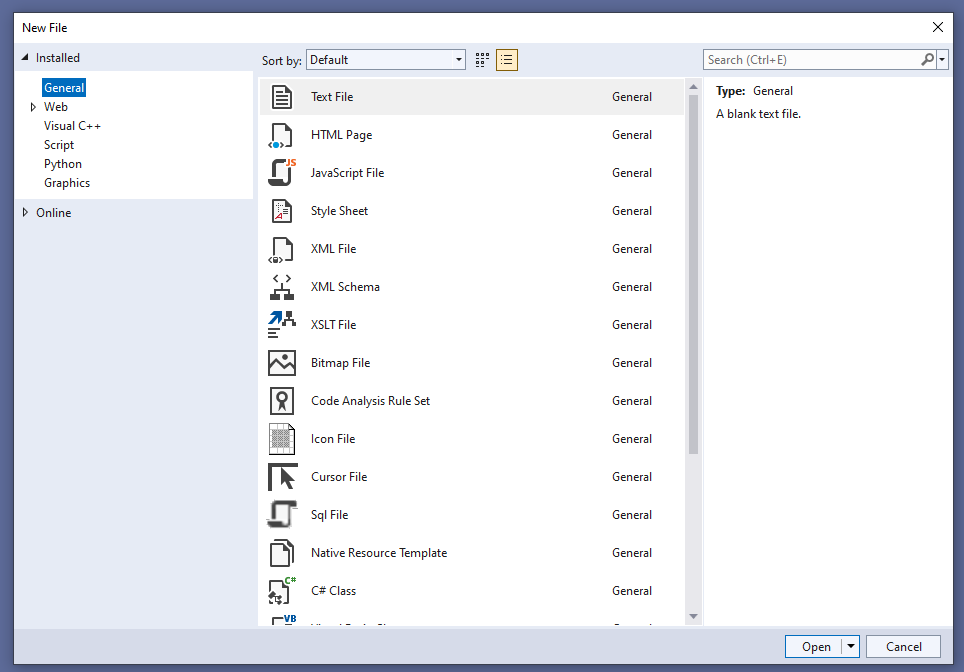The width and height of the screenshot is (964, 672).
Task: Click the search magnifier icon
Action: (x=927, y=60)
